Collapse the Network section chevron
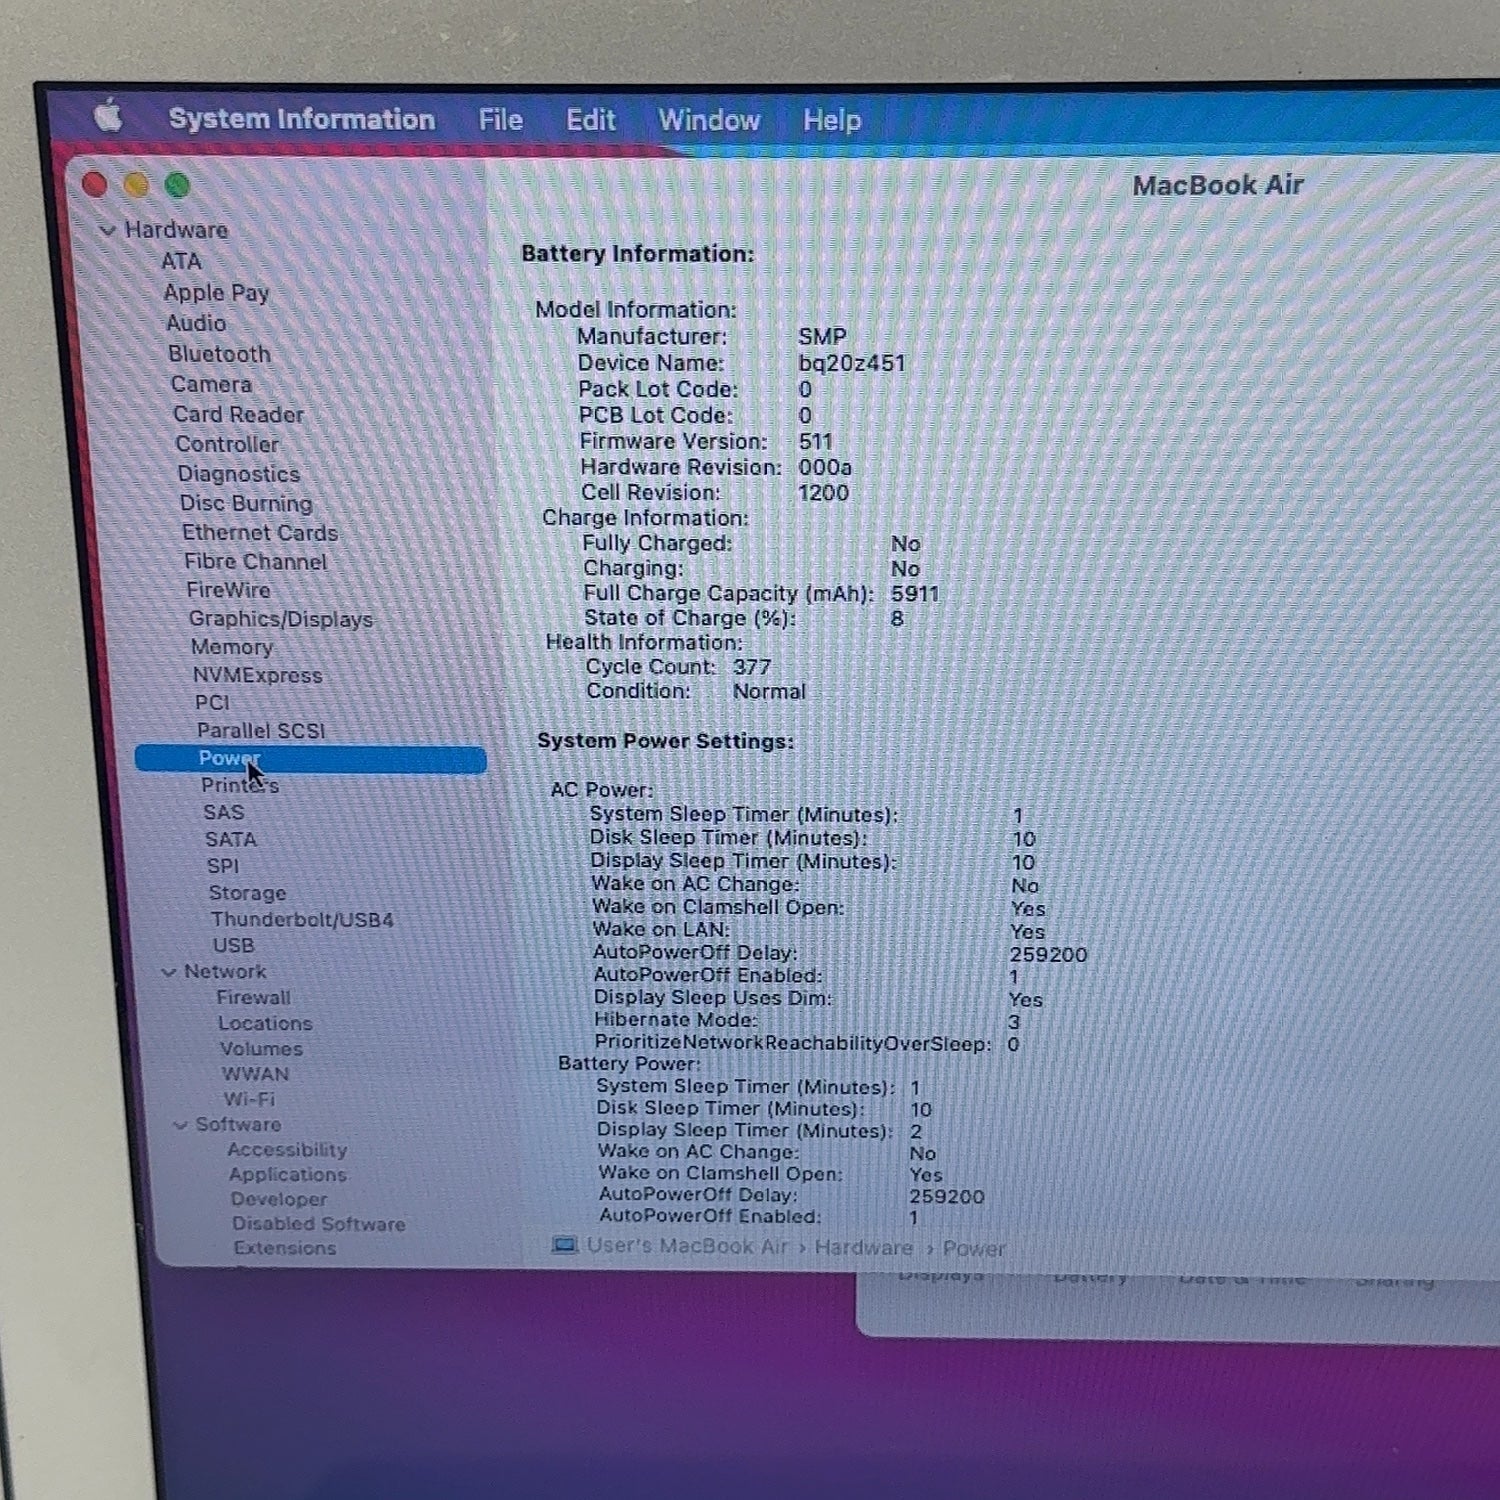Viewport: 1500px width, 1500px height. (x=169, y=972)
